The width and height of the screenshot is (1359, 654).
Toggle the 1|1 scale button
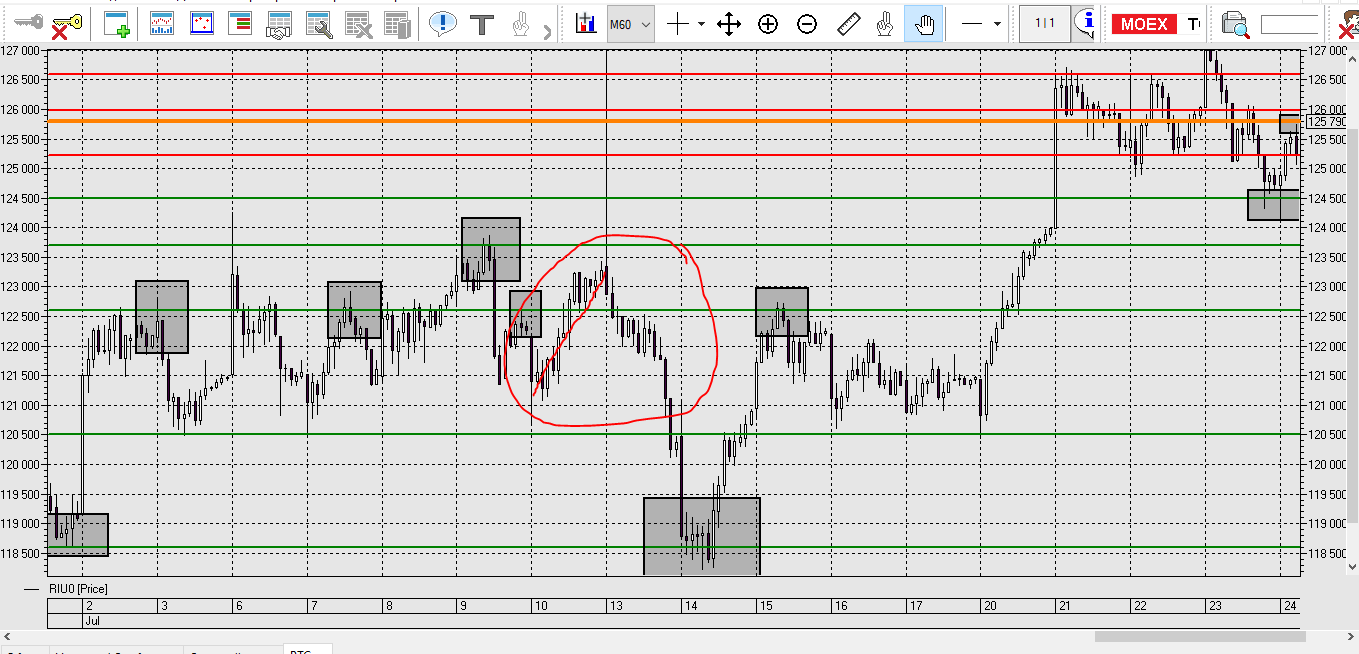1044,24
